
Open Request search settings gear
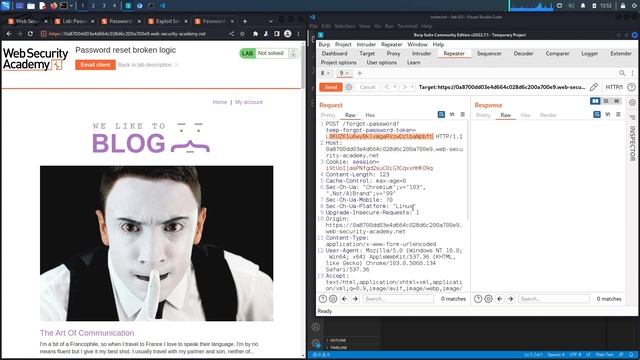point(333,299)
